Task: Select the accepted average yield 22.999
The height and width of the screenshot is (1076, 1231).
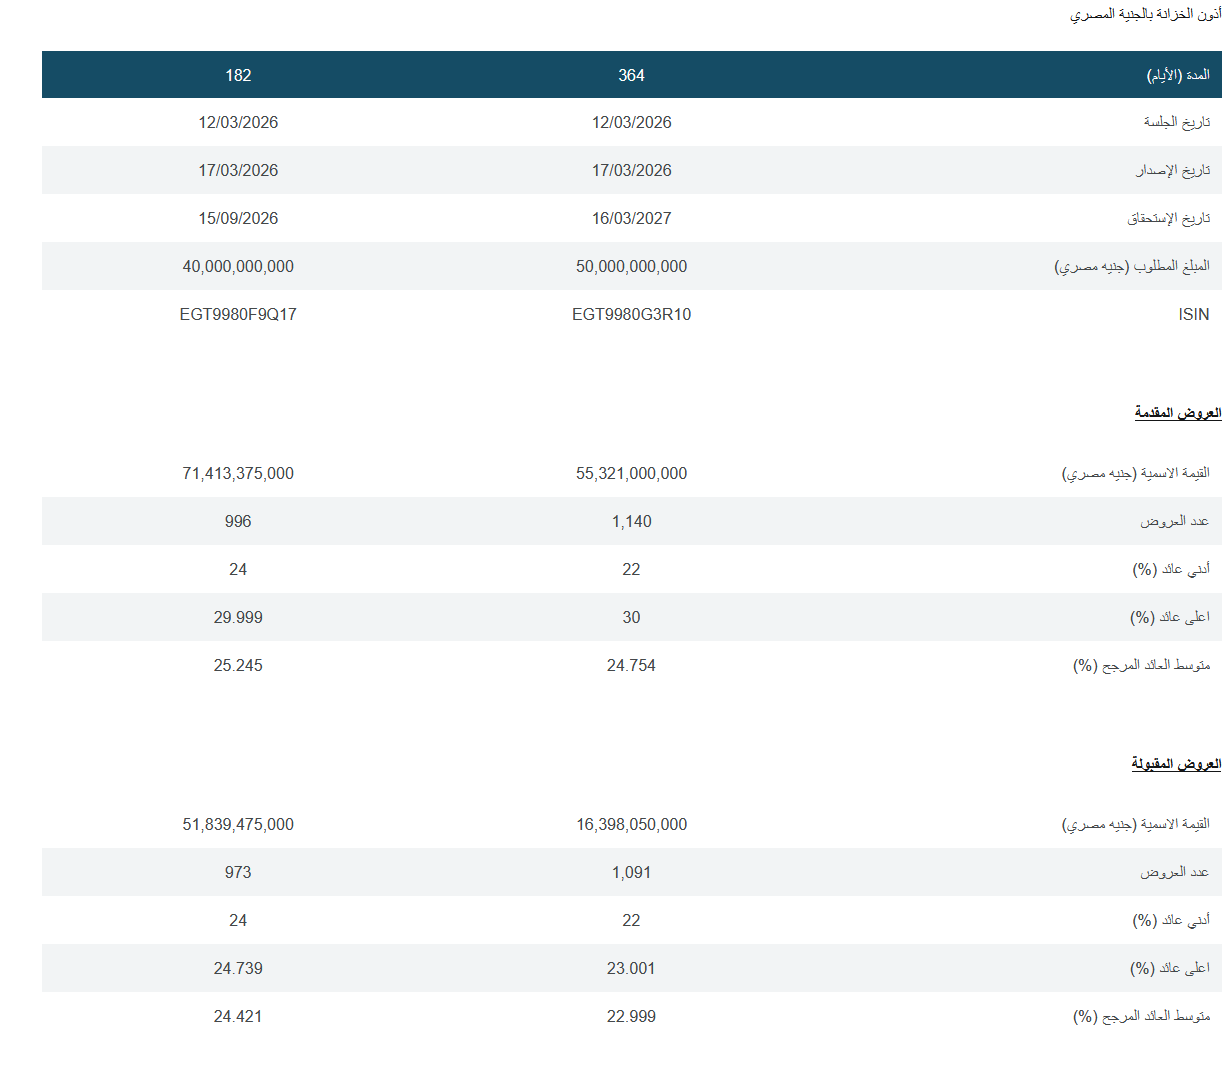Action: pos(631,1016)
